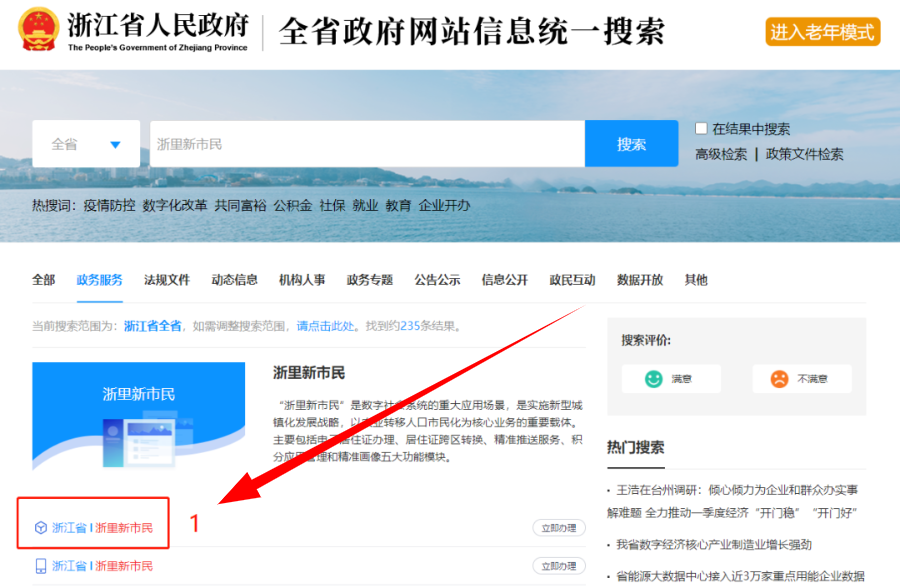The image size is (900, 588).
Task: Click the phone icon beside second 浙里新市民 result
Action: pyautogui.click(x=41, y=566)
